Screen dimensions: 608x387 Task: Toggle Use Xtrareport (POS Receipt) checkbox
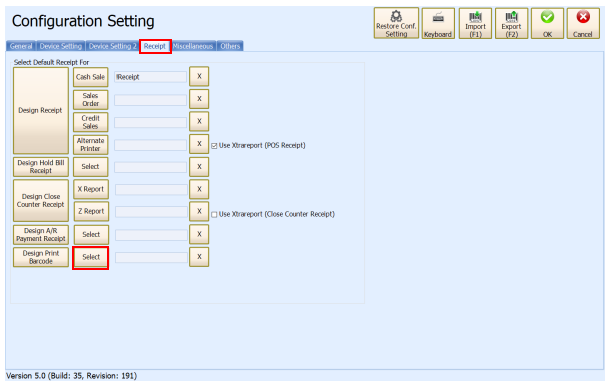click(x=214, y=146)
